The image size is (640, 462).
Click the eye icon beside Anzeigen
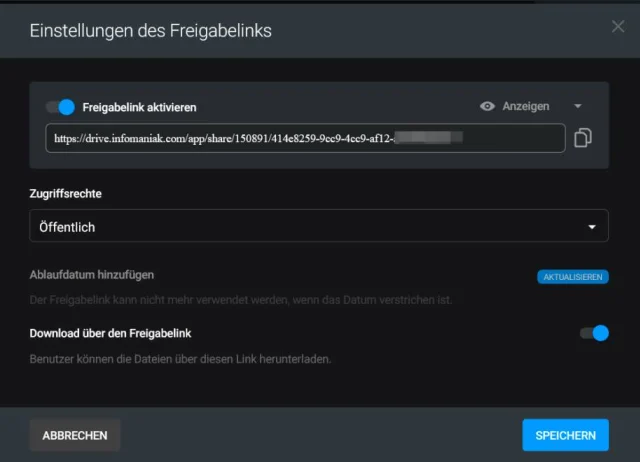click(x=488, y=106)
